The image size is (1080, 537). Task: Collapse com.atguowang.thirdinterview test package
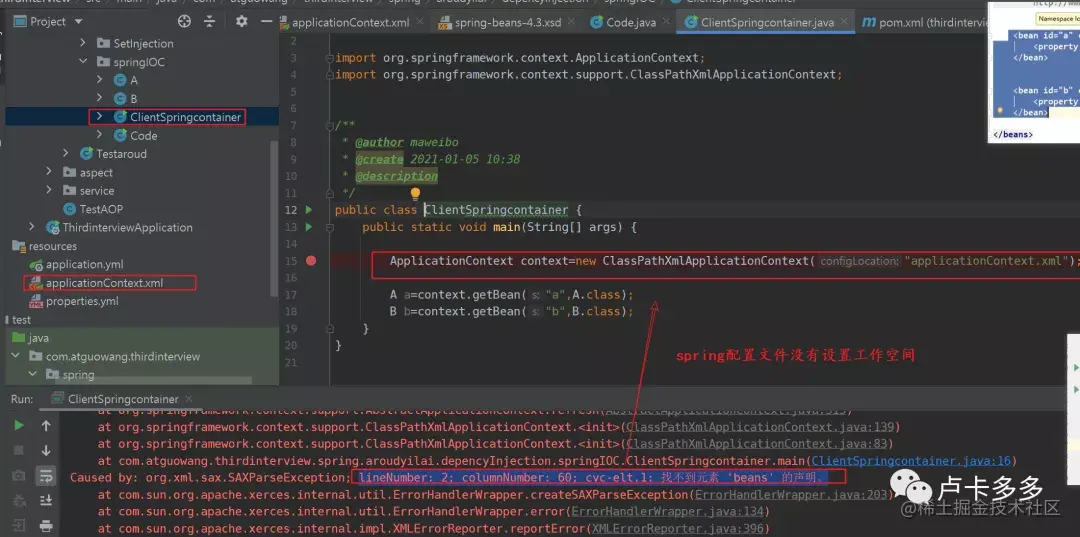(15, 357)
